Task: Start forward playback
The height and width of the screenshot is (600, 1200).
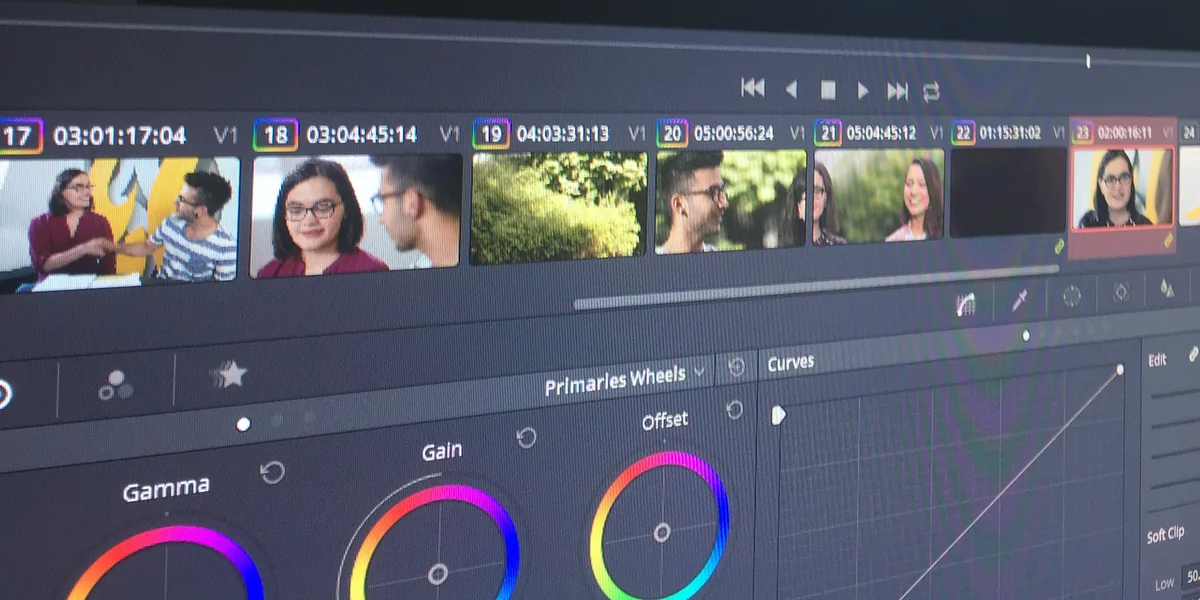Action: pos(863,91)
